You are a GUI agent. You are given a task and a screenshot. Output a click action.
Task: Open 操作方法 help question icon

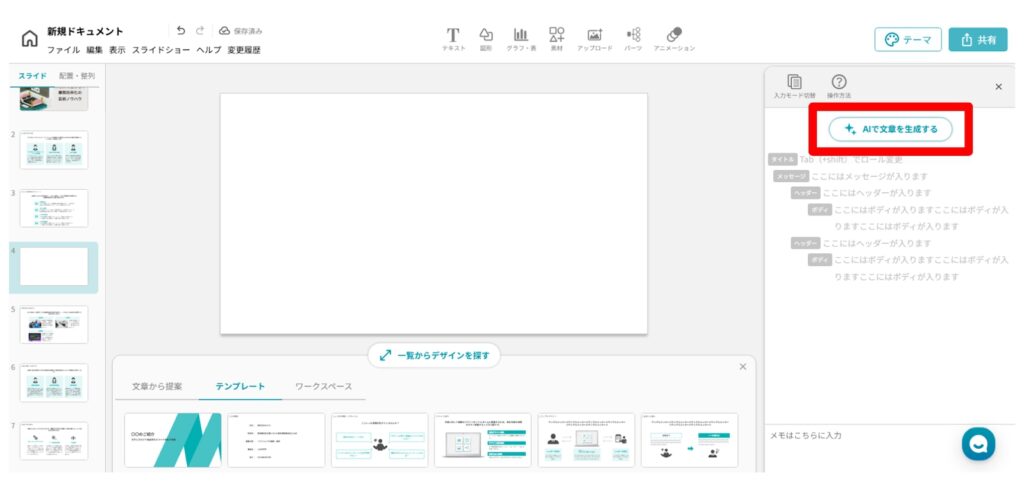[x=839, y=86]
